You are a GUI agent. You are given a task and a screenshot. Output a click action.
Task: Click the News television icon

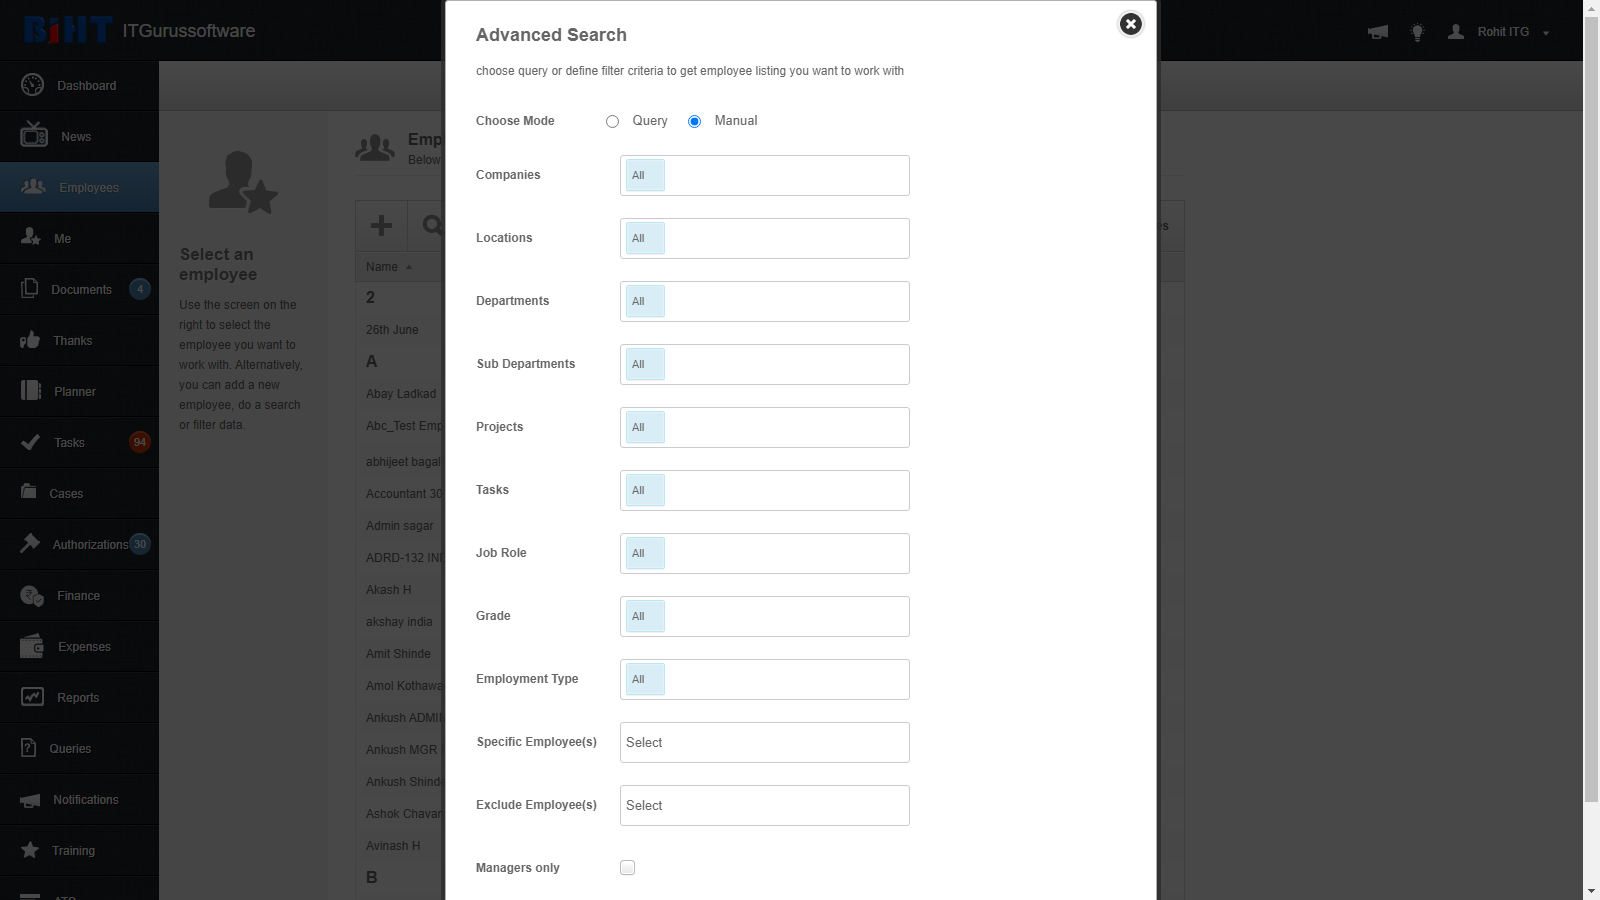click(34, 134)
